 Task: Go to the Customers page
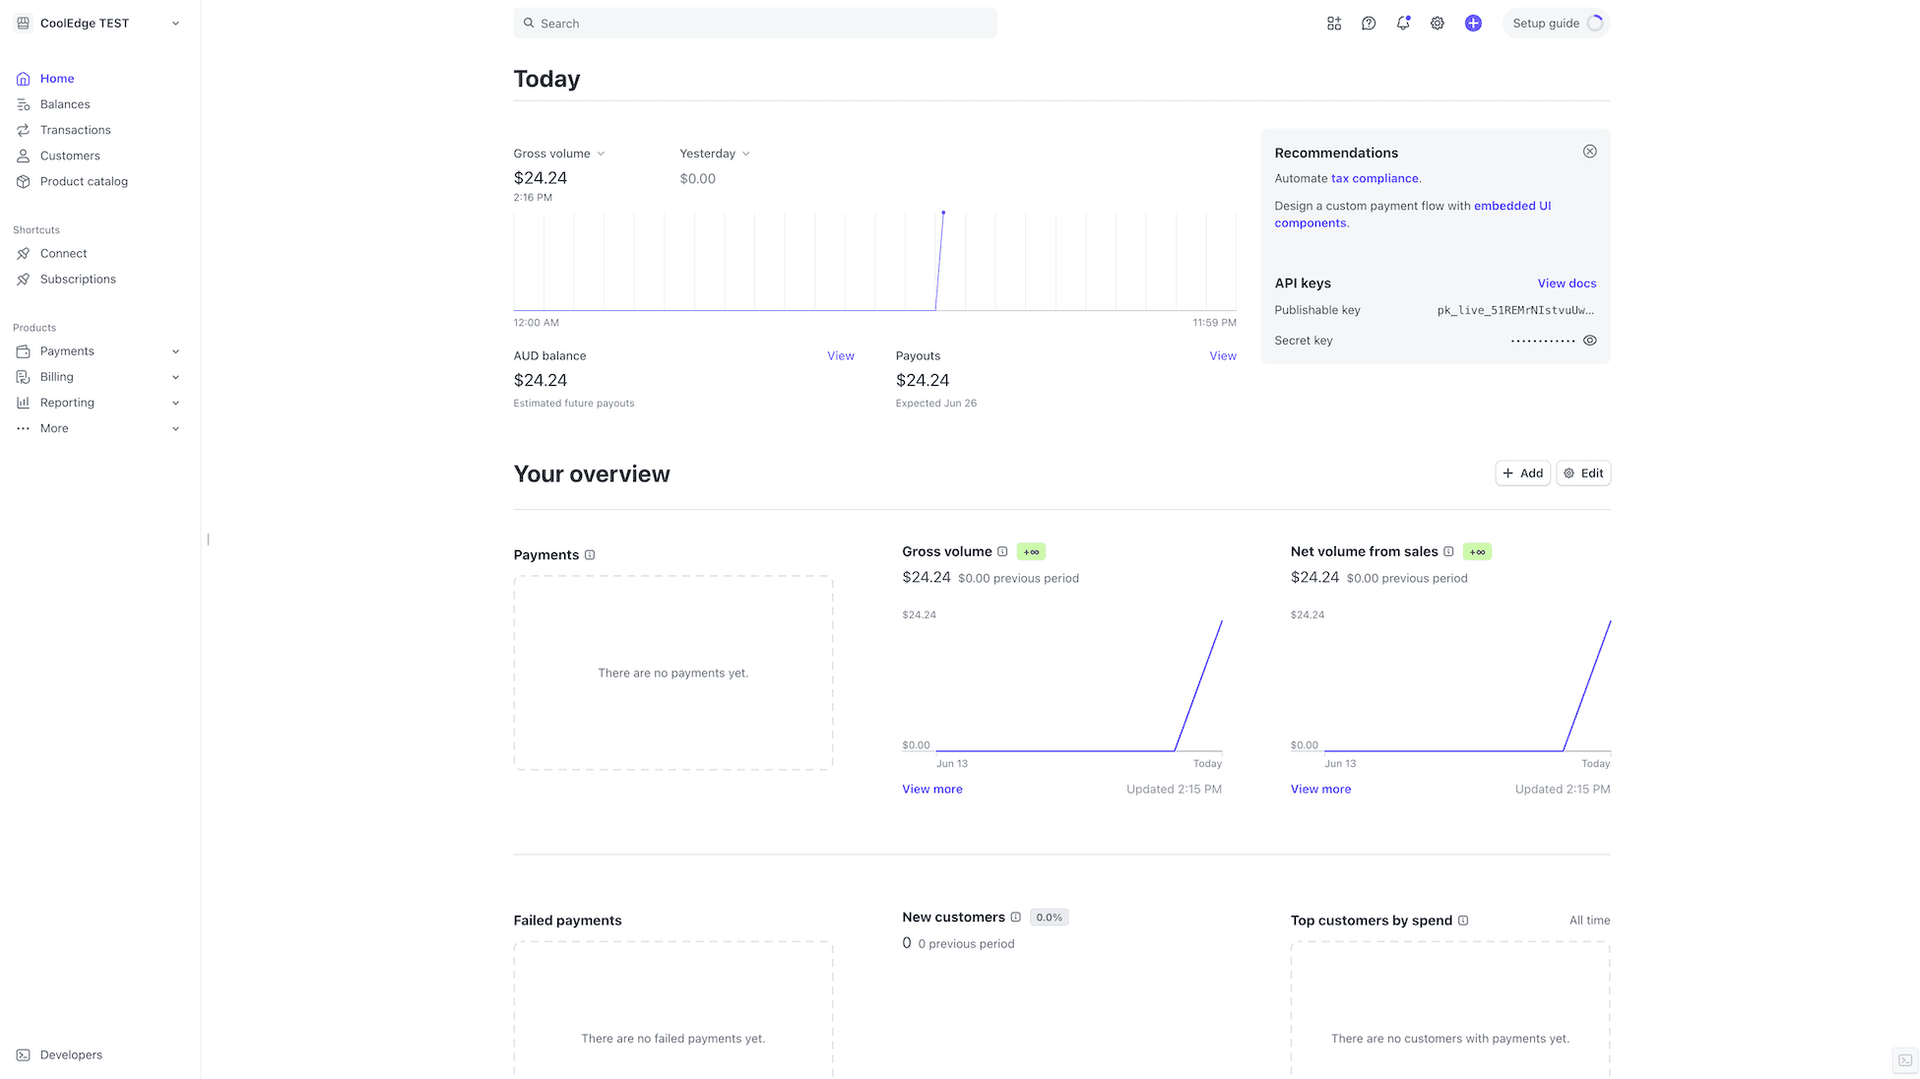click(69, 155)
